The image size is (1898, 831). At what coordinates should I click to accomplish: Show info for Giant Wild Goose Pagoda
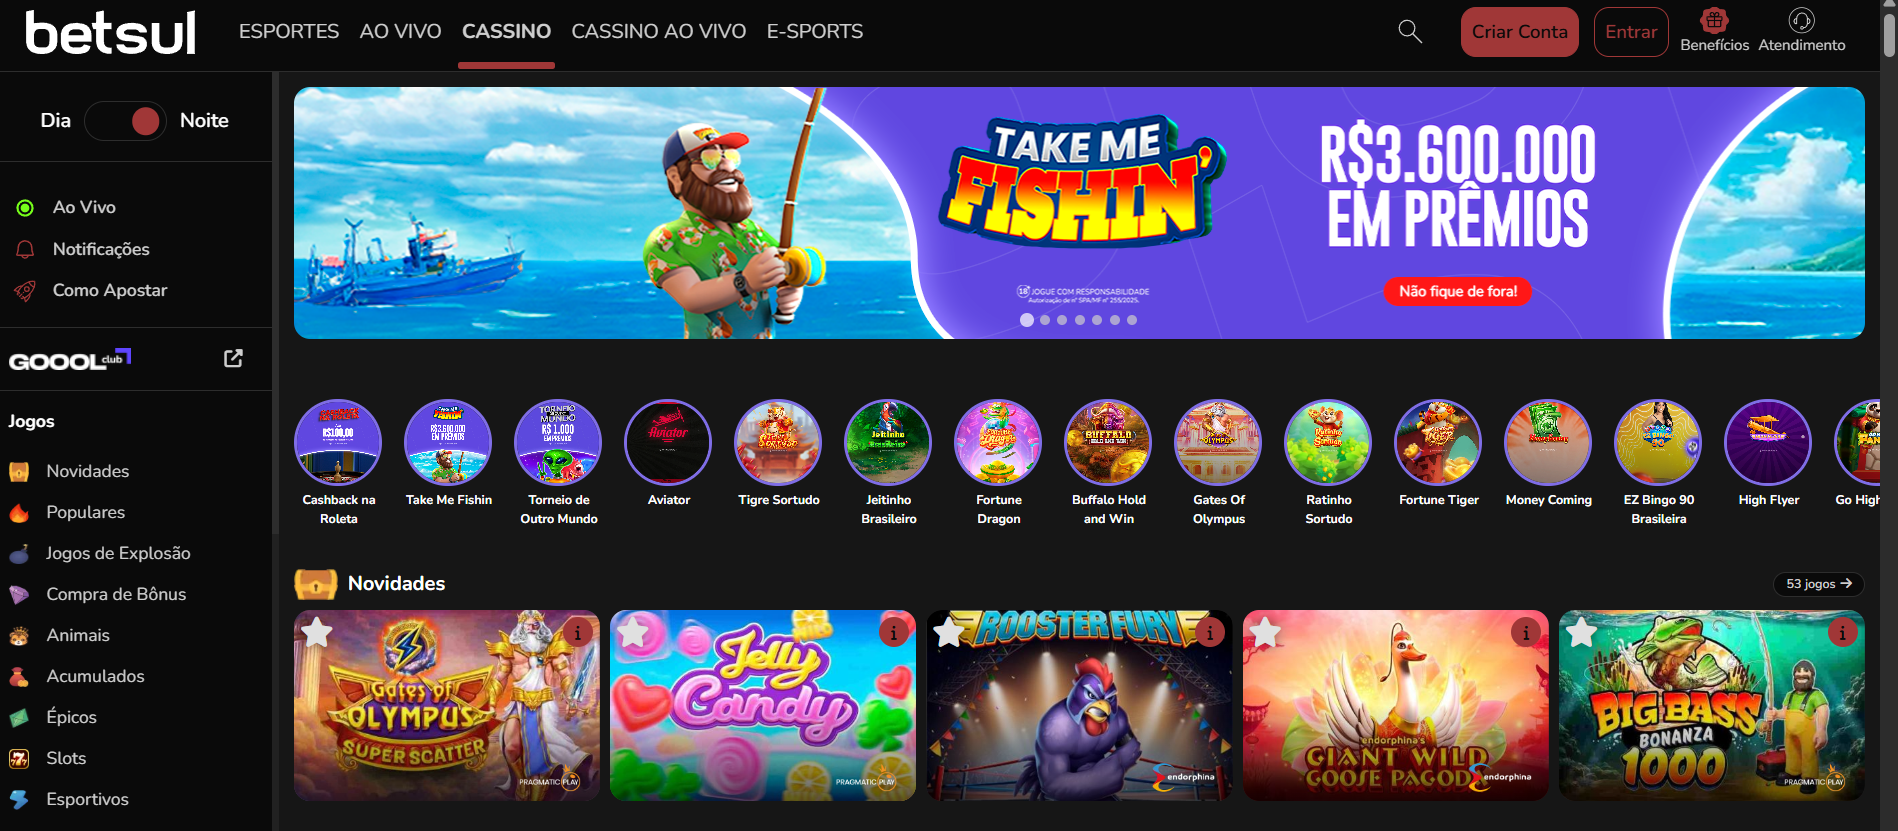(x=1525, y=632)
